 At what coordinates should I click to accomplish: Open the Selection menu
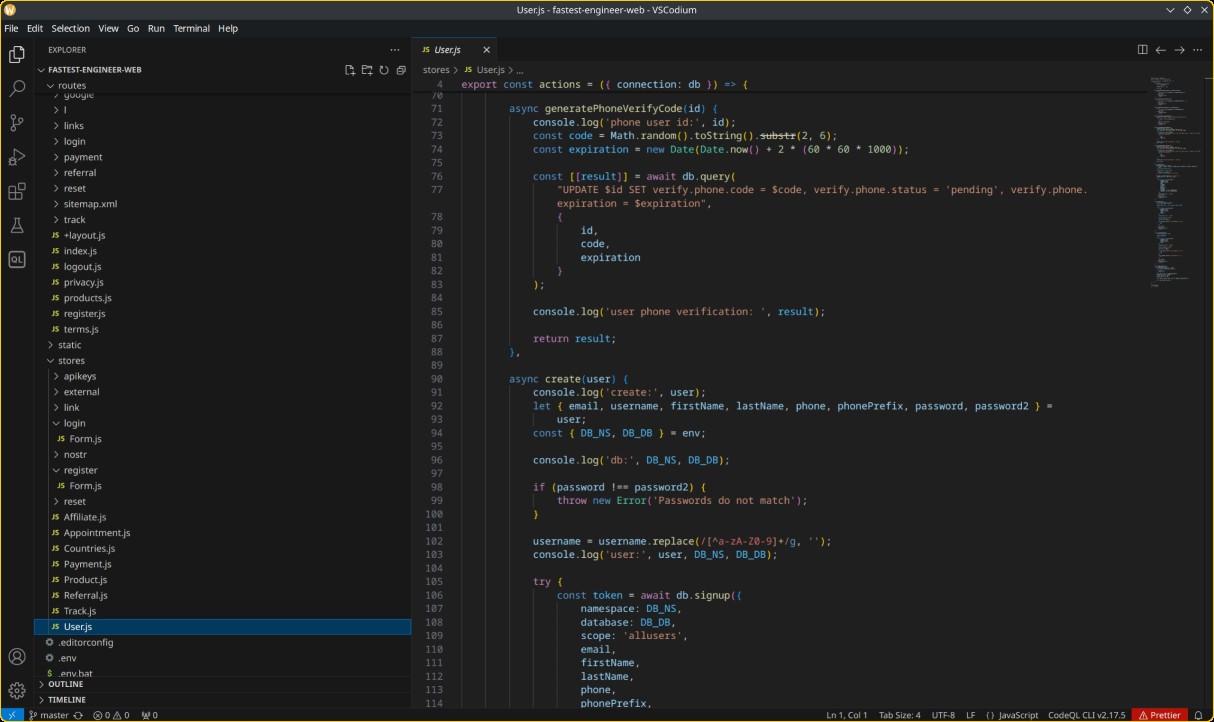(x=70, y=28)
